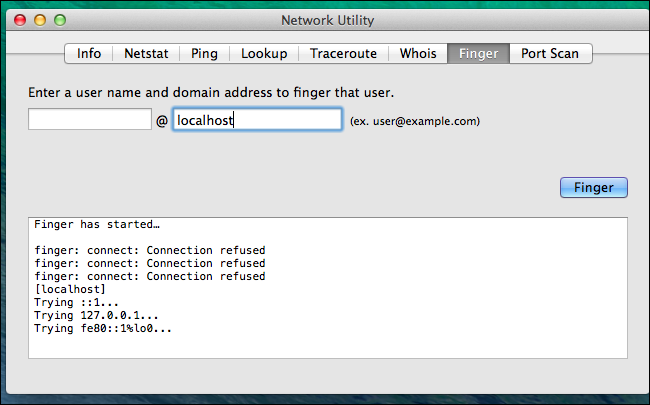Go to the Lookup tab
Image resolution: width=650 pixels, height=405 pixels.
264,54
